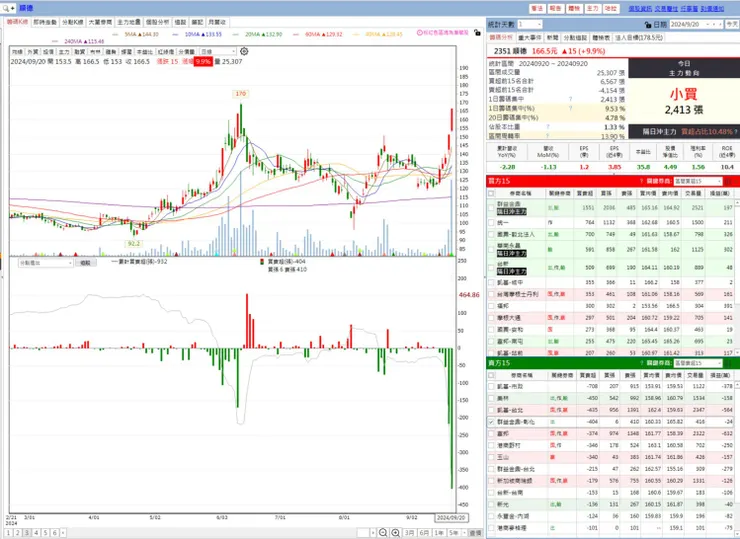Open the 新聞 tab in right panel

552,37
